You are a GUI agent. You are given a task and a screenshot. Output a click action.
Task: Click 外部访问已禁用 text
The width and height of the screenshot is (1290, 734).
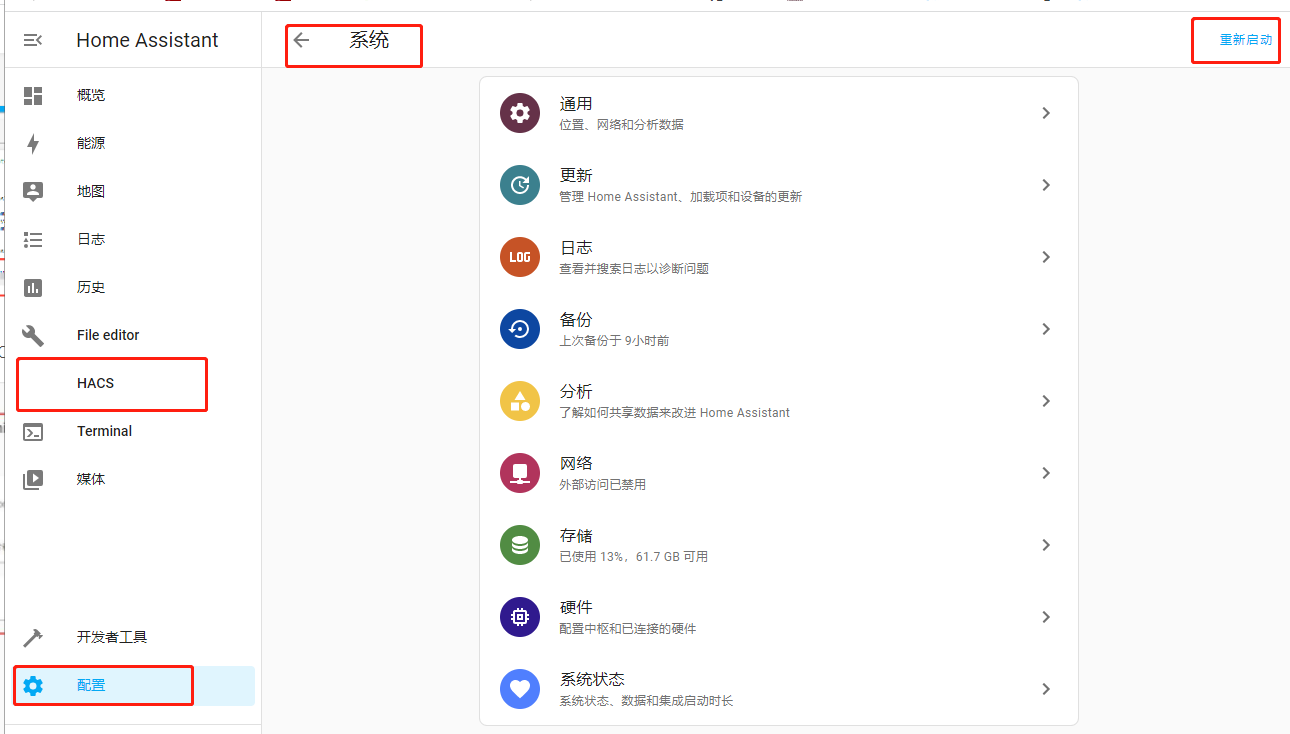click(x=602, y=485)
